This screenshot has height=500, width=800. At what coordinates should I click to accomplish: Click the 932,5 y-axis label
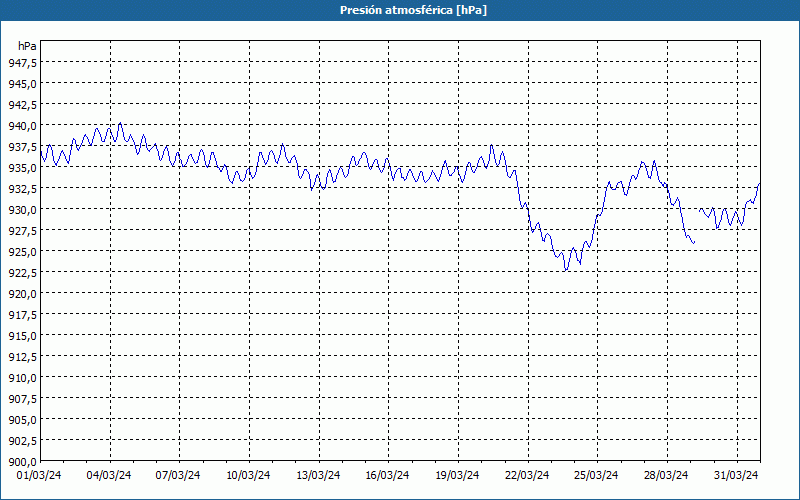pyautogui.click(x=22, y=188)
